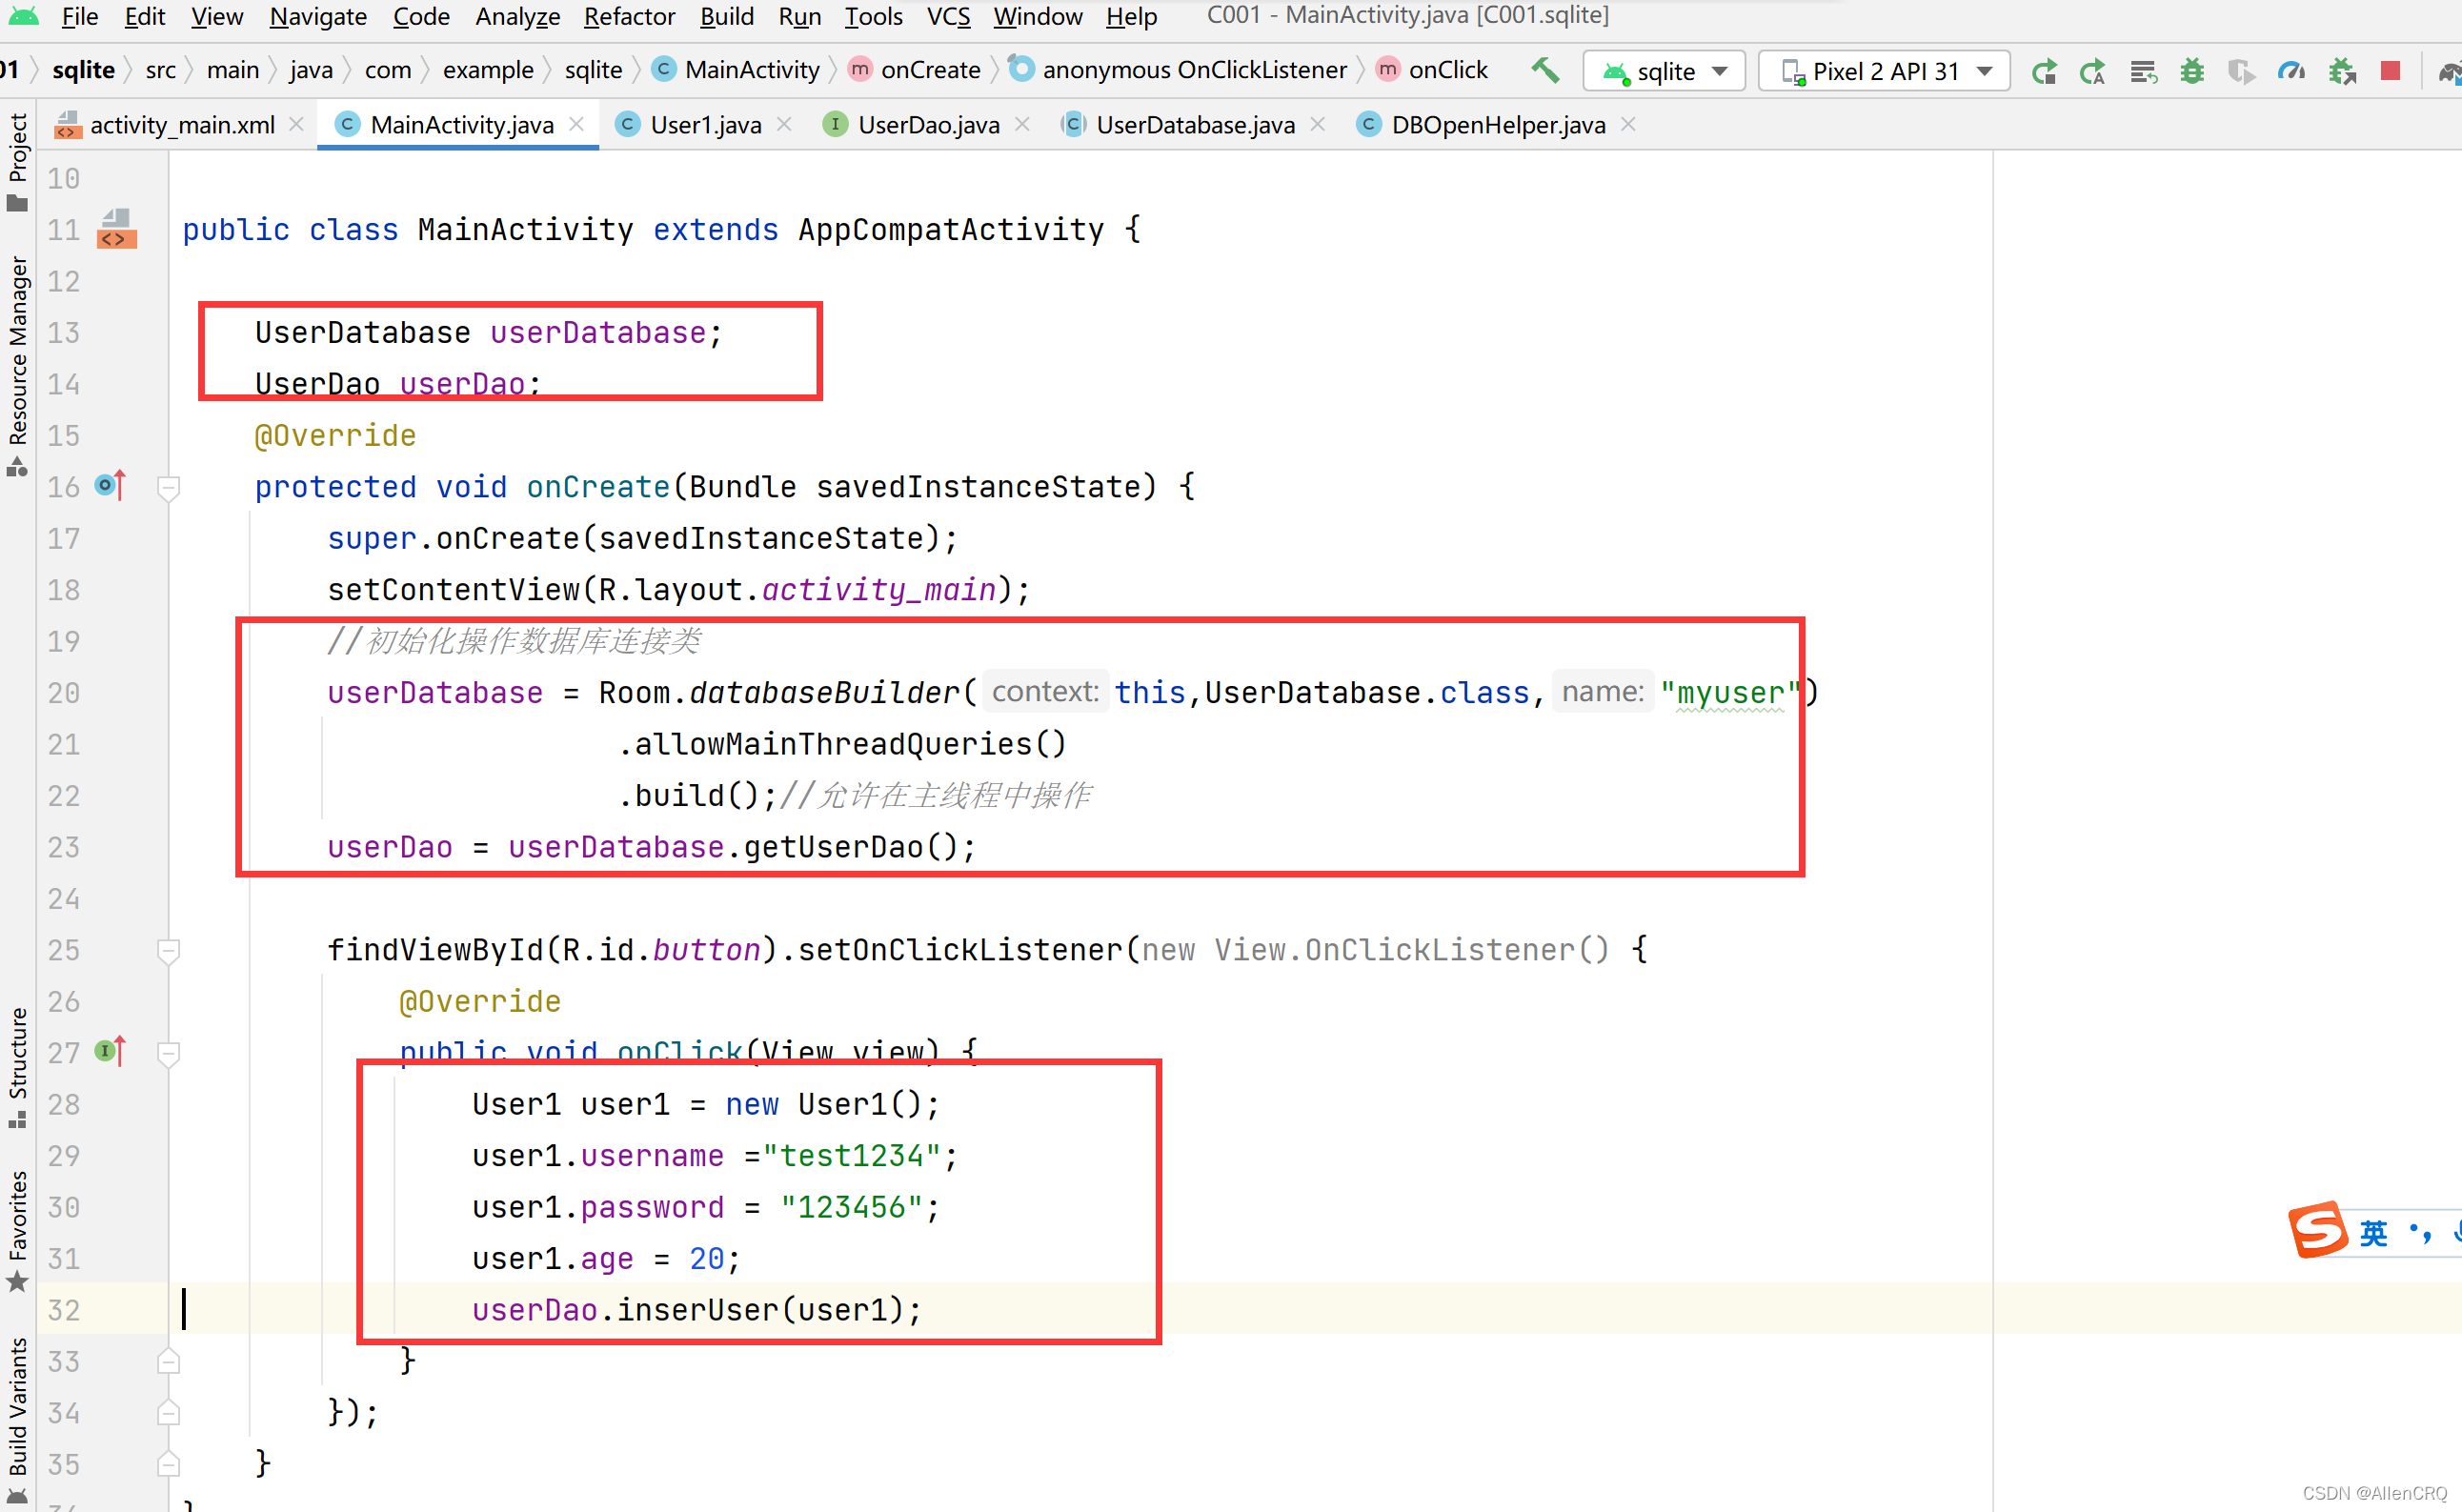
Task: Click the example package breadcrumb
Action: (488, 69)
